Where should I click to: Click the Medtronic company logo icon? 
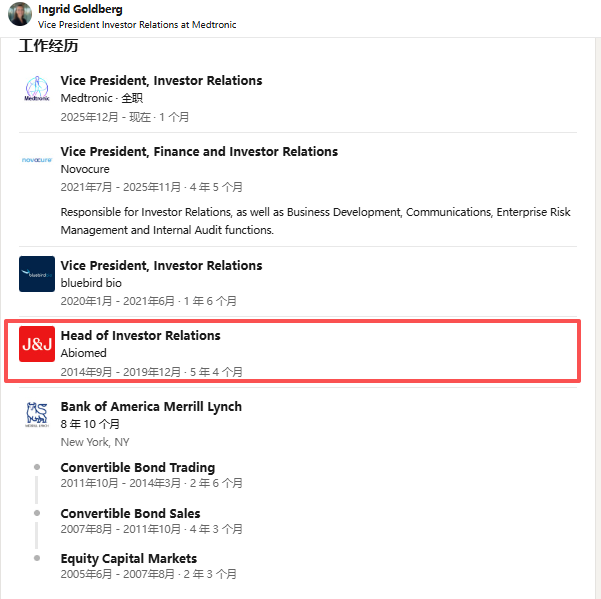point(36,89)
